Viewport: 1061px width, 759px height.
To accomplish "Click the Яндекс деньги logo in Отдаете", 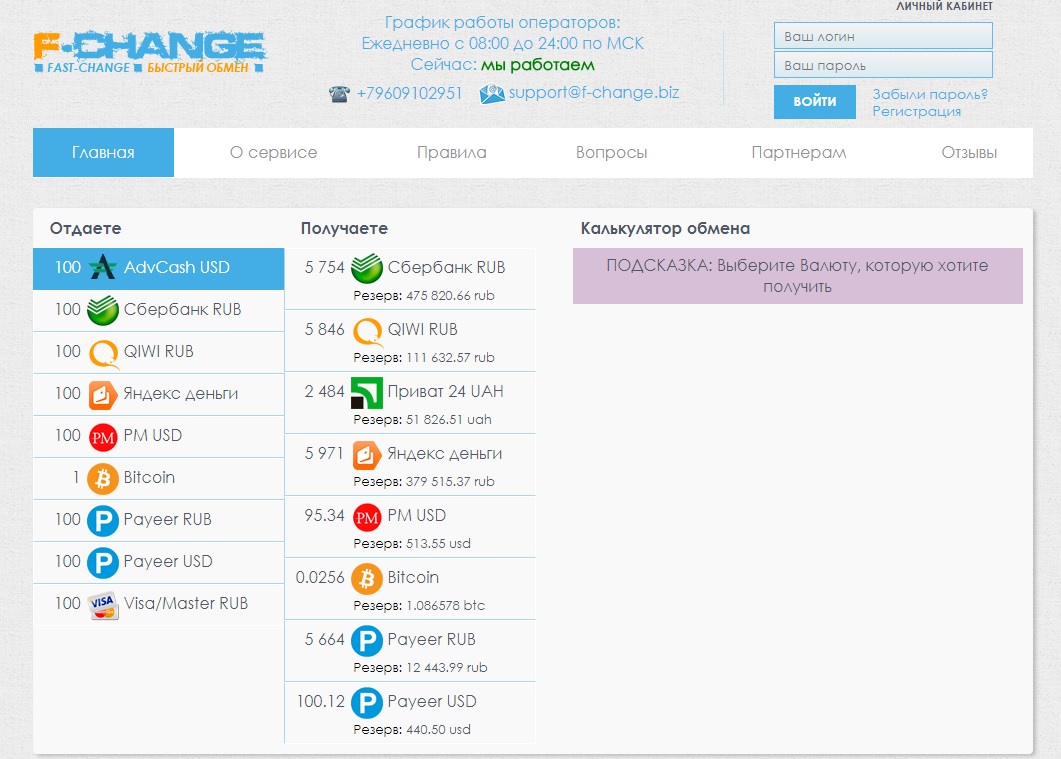I will 103,395.
